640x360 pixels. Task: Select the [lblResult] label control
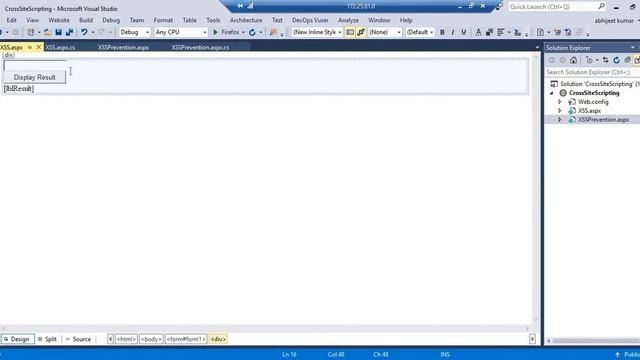[x=19, y=89]
